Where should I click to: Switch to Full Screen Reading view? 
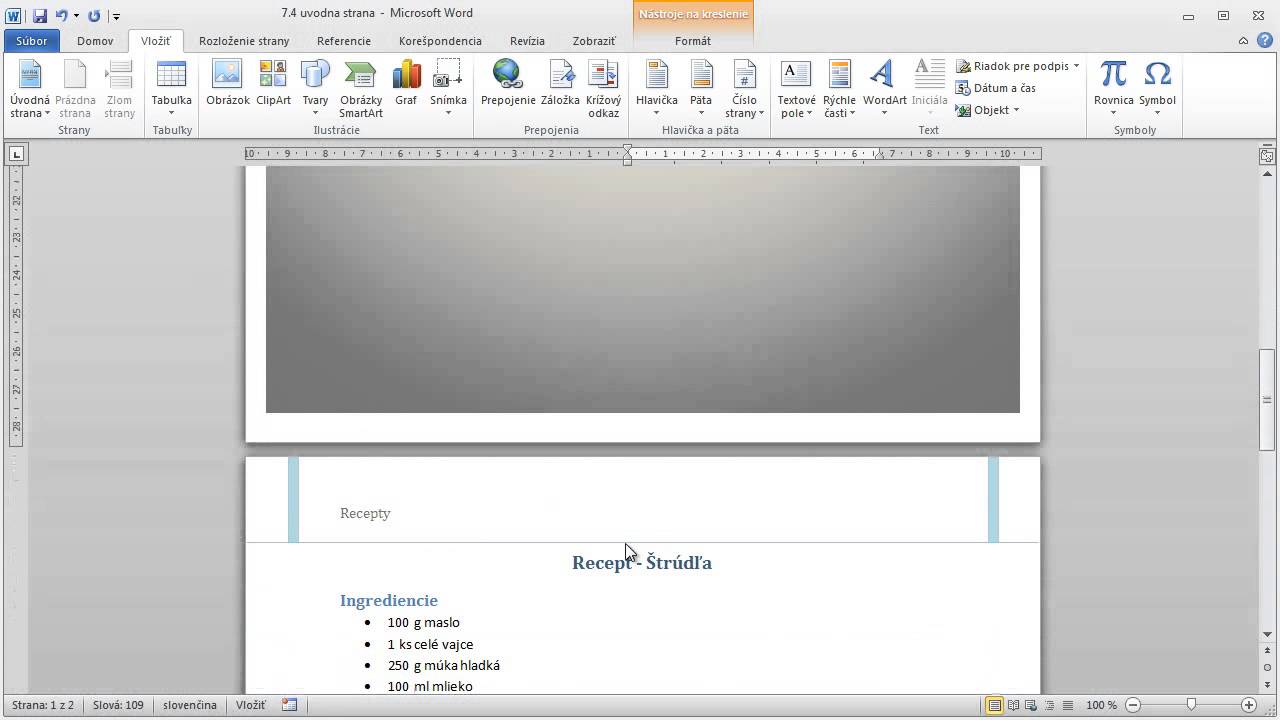[1013, 705]
